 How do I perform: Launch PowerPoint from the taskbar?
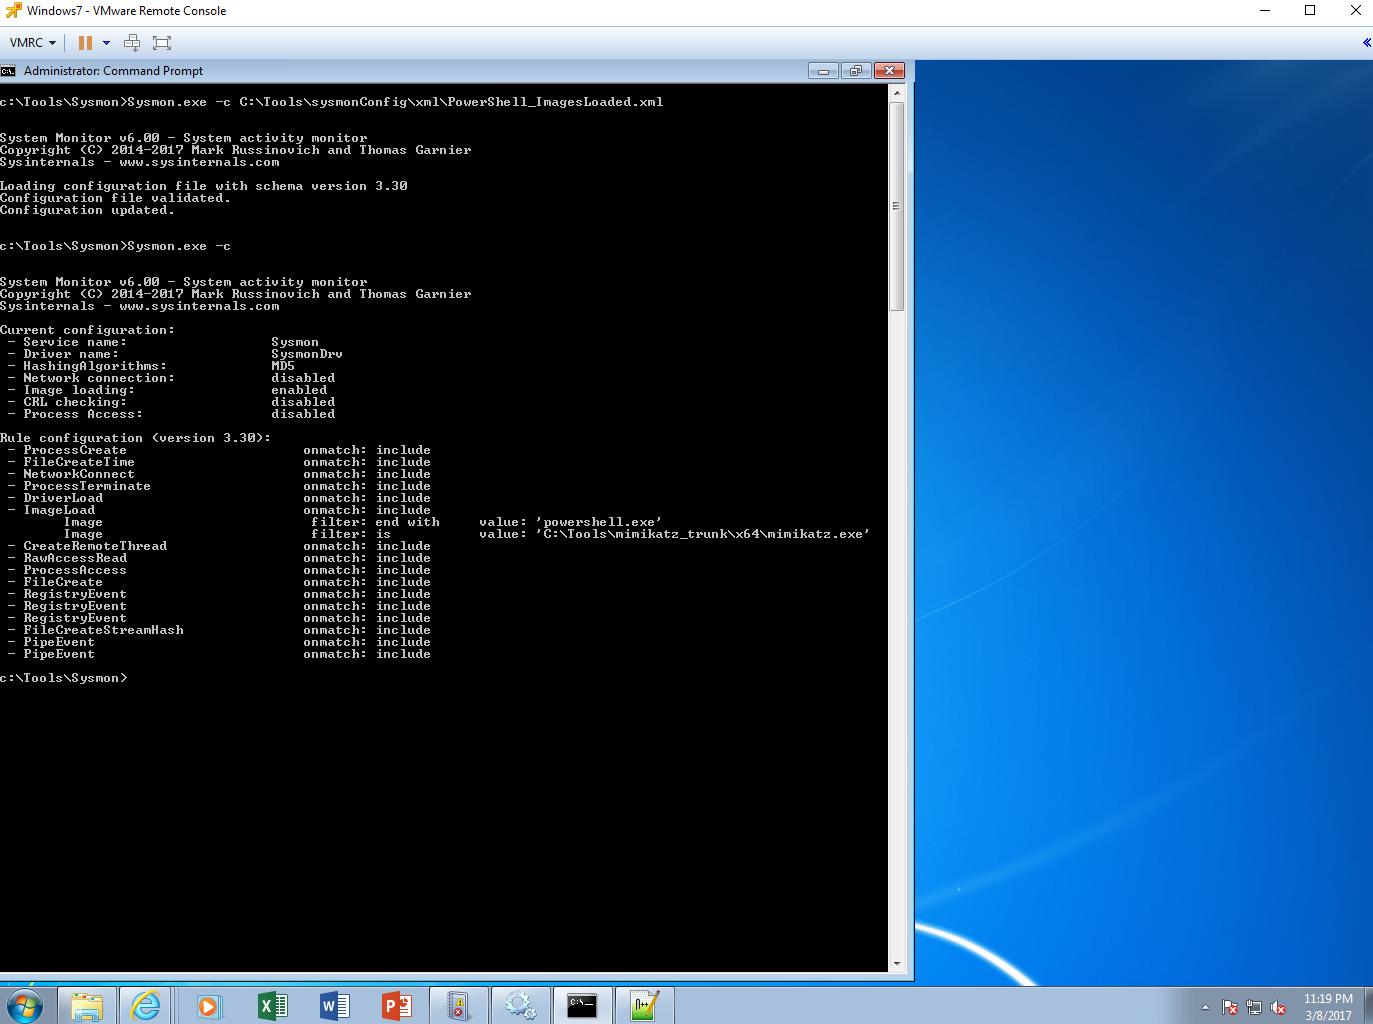click(396, 1006)
